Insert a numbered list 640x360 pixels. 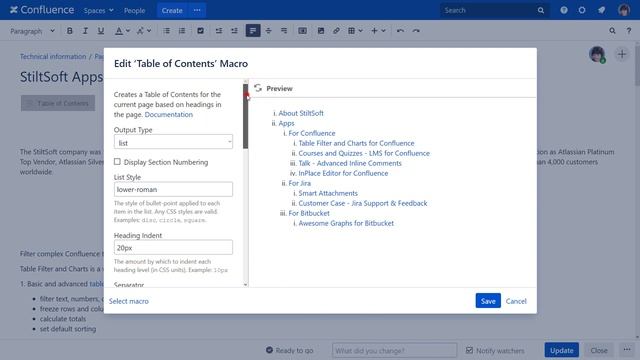[182, 31]
